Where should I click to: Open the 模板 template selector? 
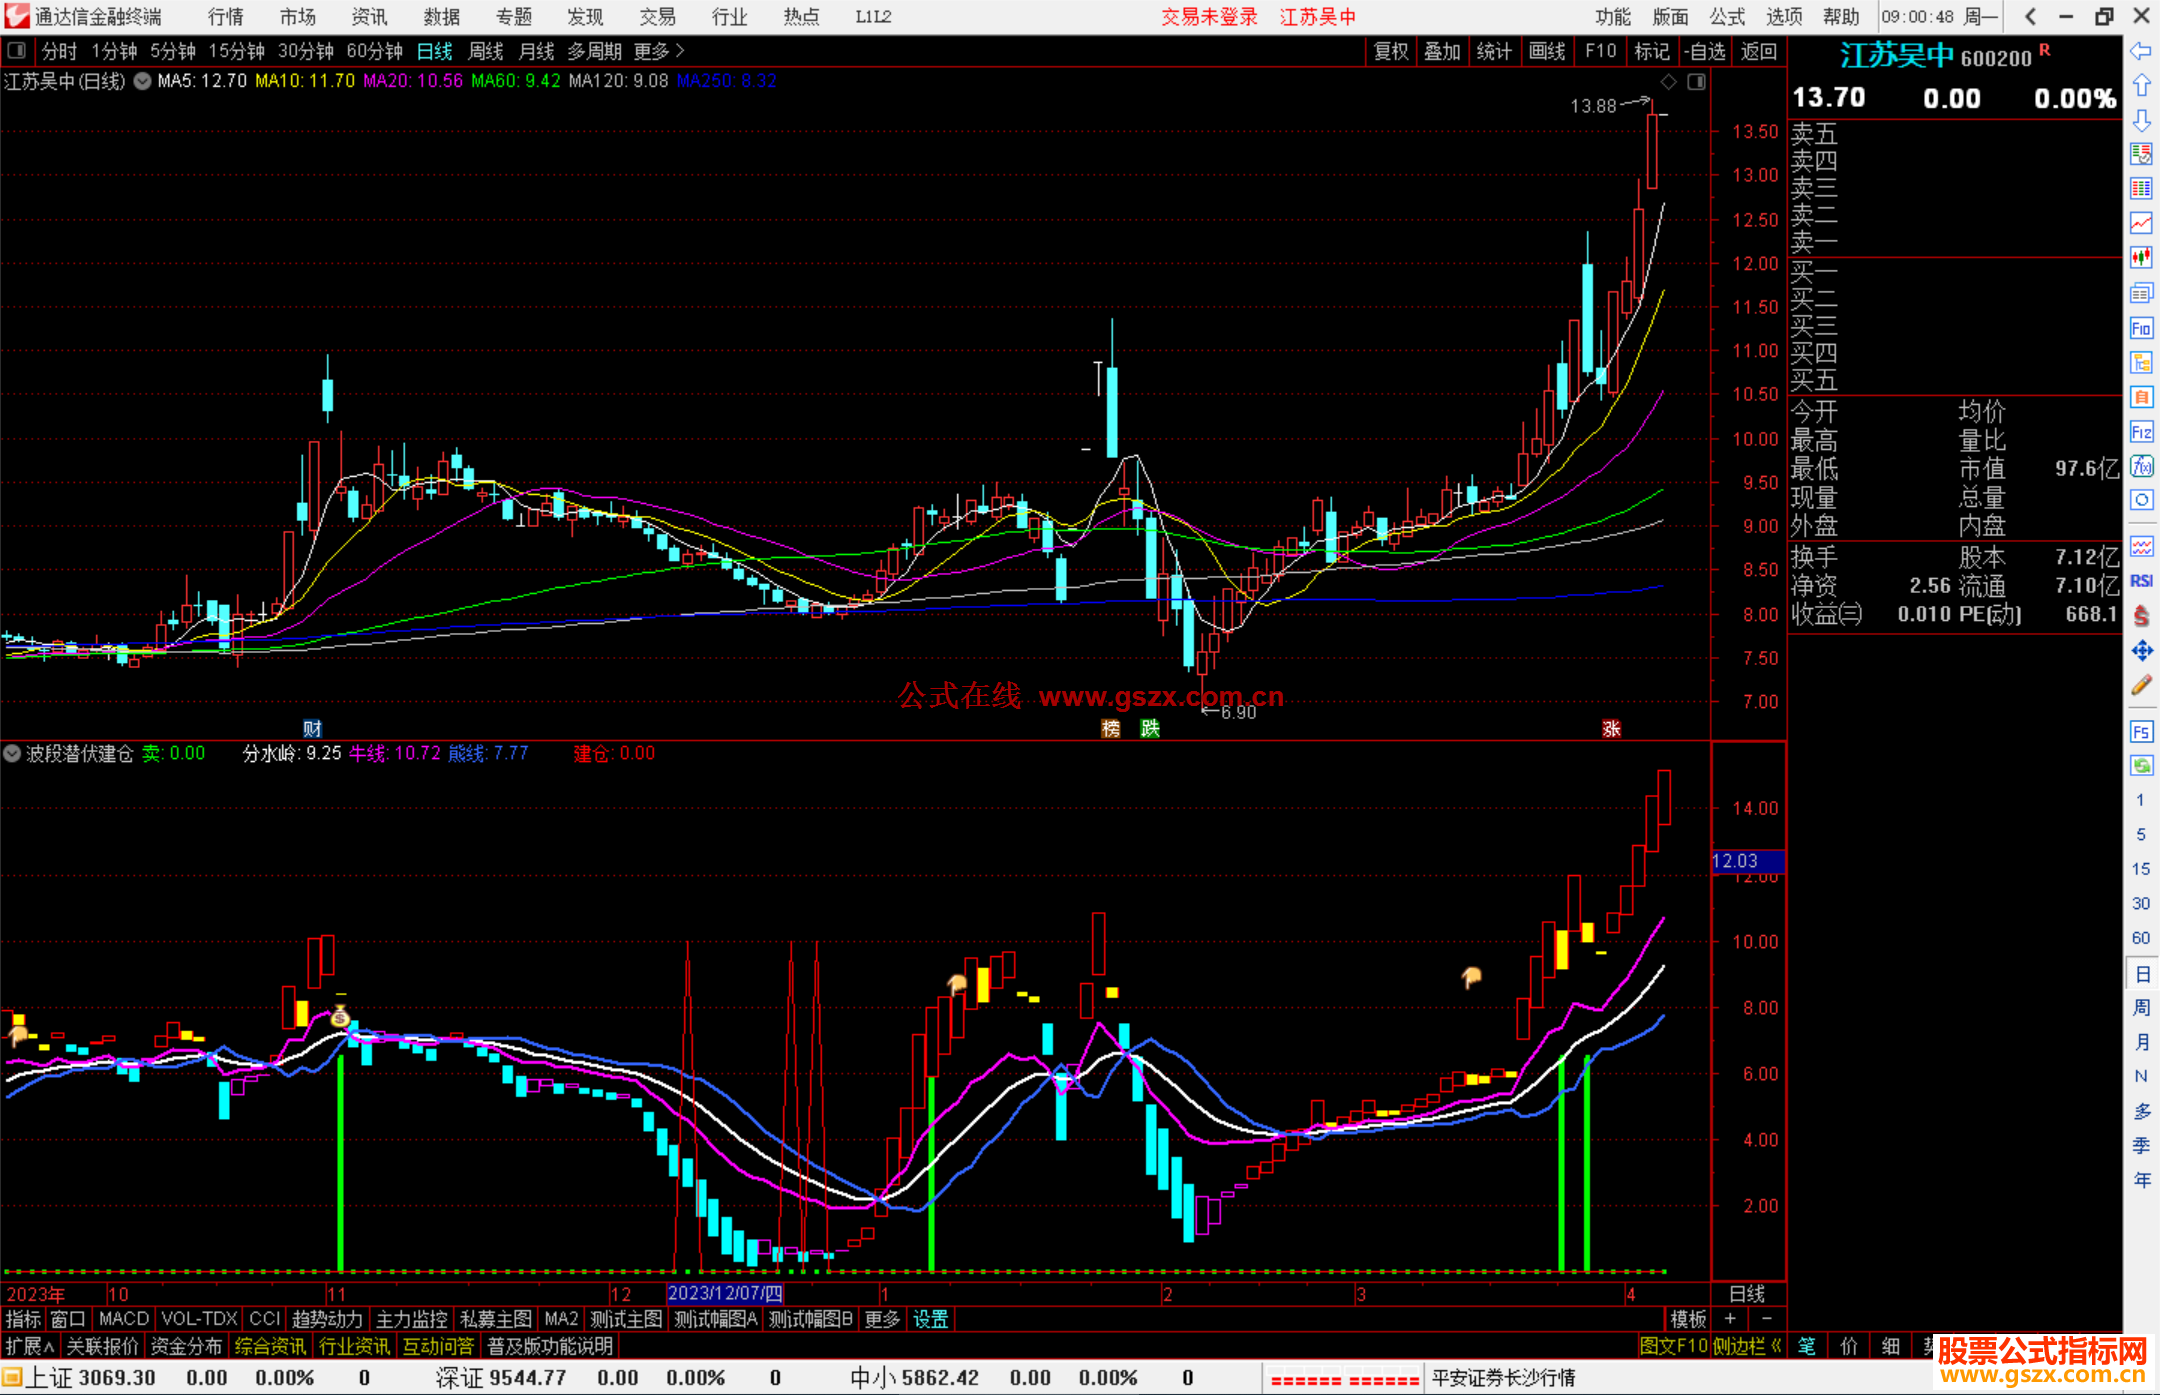click(1688, 1319)
